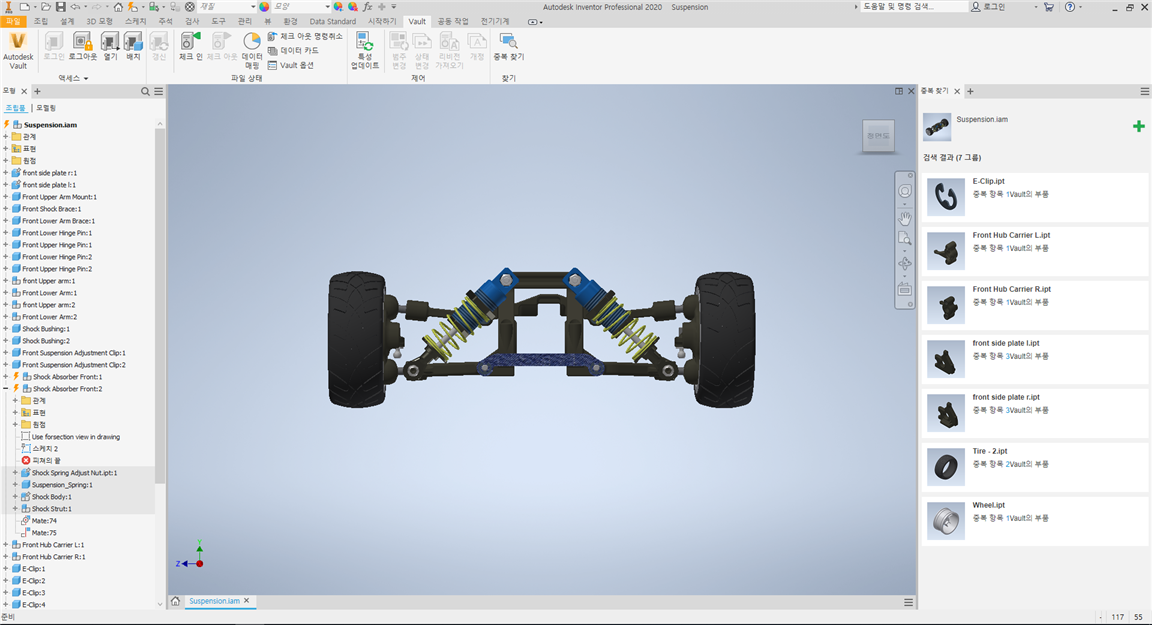Screen dimensions: 1152x625
Task: Click the shopping cart icon in the title bar
Action: pyautogui.click(x=1048, y=7)
